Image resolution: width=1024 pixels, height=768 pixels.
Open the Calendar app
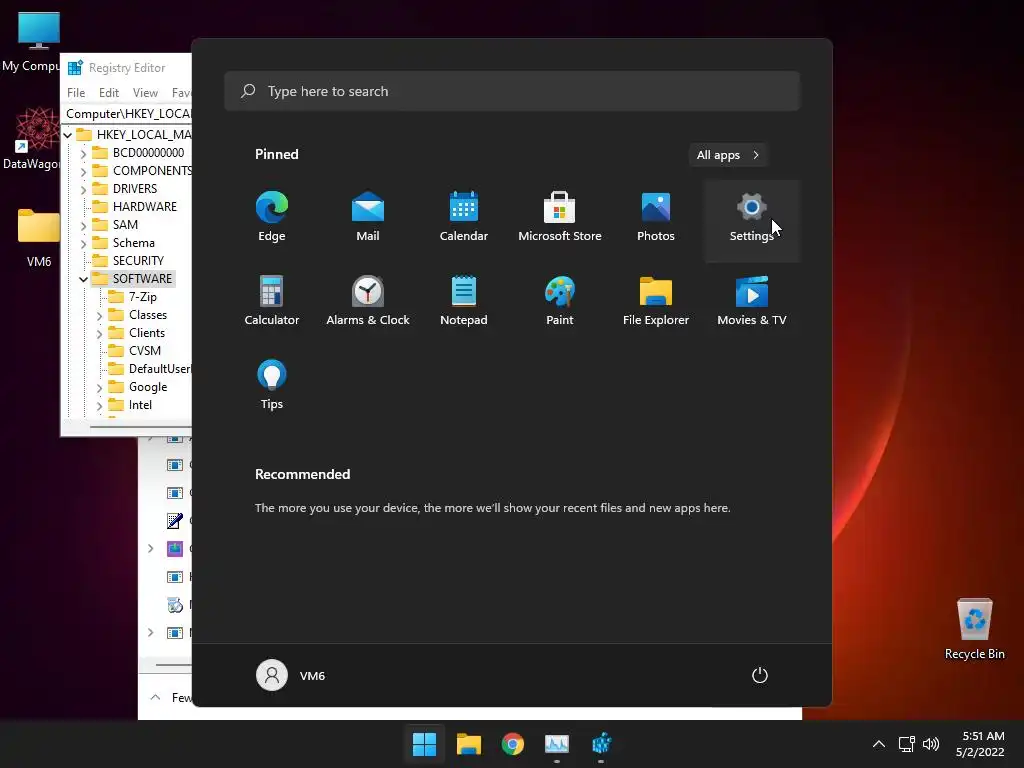click(x=464, y=217)
